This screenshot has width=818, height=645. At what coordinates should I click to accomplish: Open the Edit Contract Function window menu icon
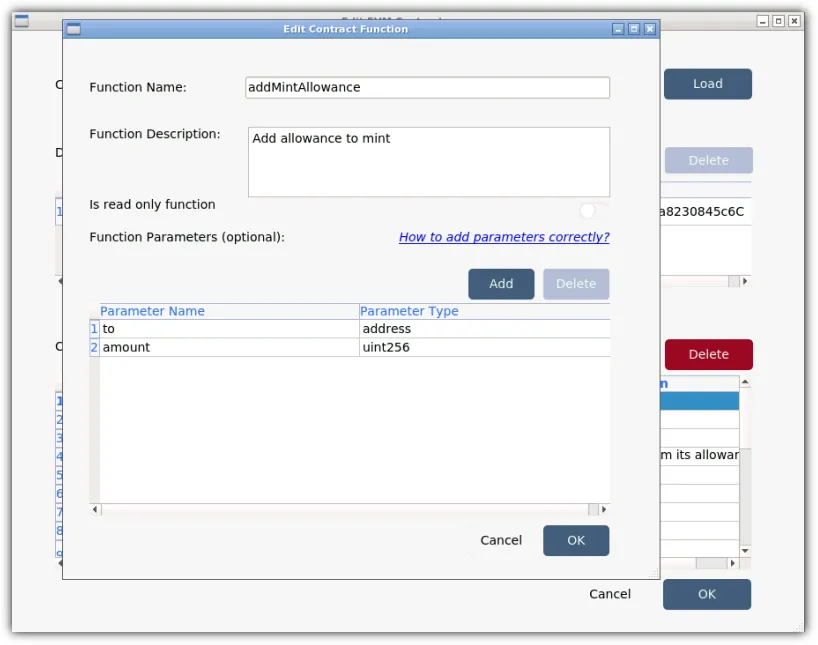tap(74, 29)
